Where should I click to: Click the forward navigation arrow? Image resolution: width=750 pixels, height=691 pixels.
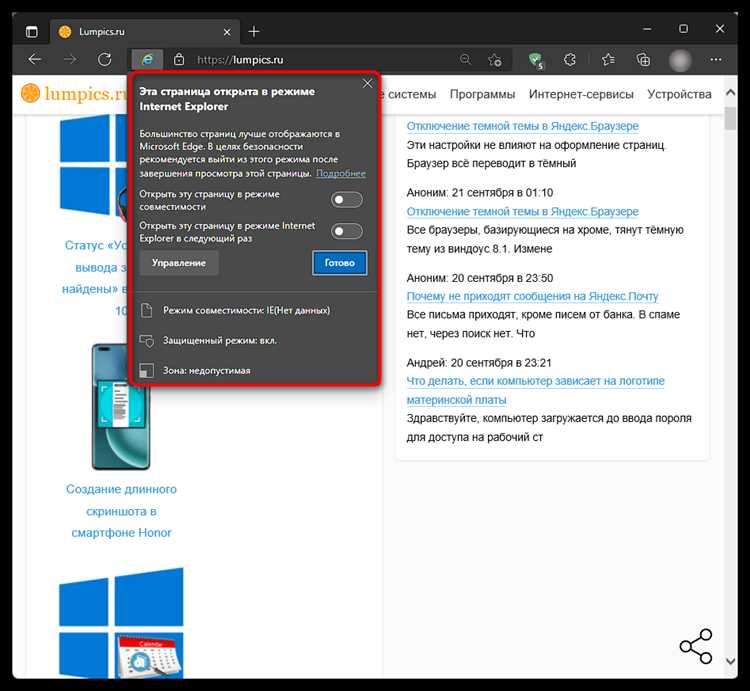pyautogui.click(x=70, y=60)
